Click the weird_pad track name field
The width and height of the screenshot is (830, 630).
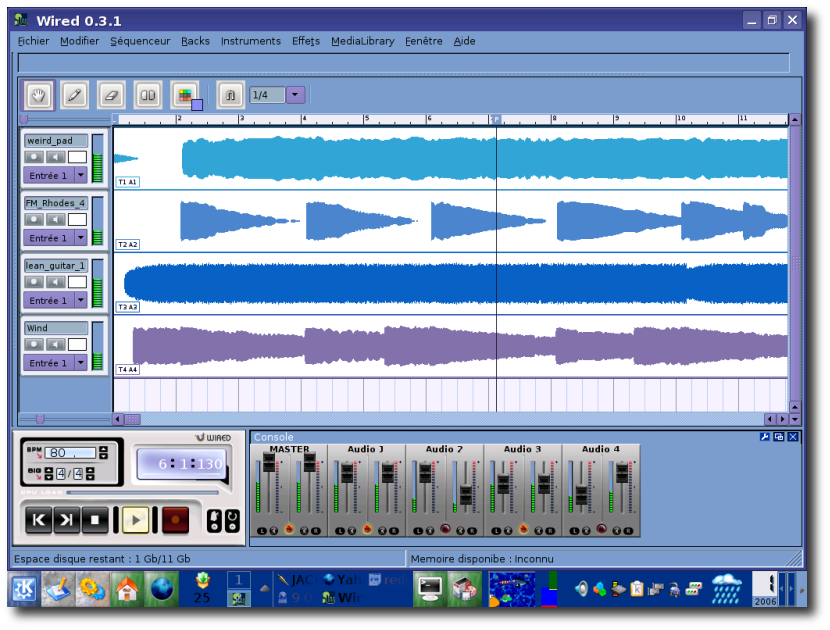click(x=56, y=141)
